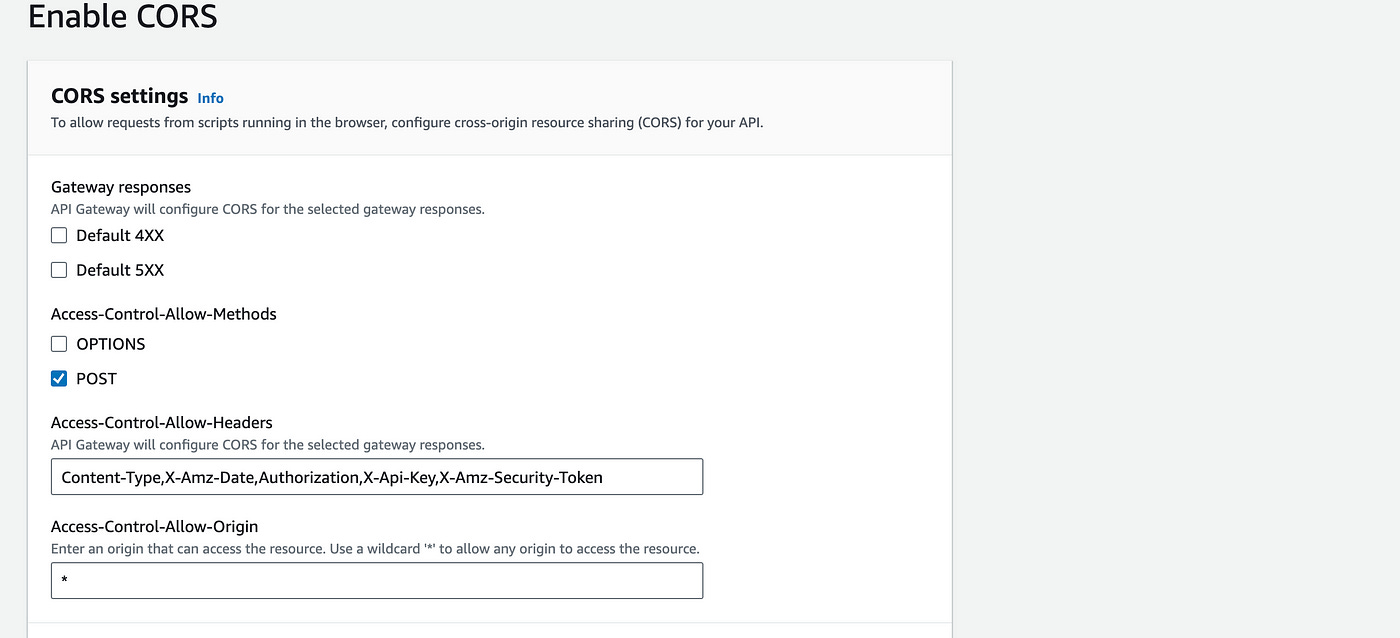
Task: Enable the Default 4XX gateway response checkbox
Action: [x=59, y=236]
